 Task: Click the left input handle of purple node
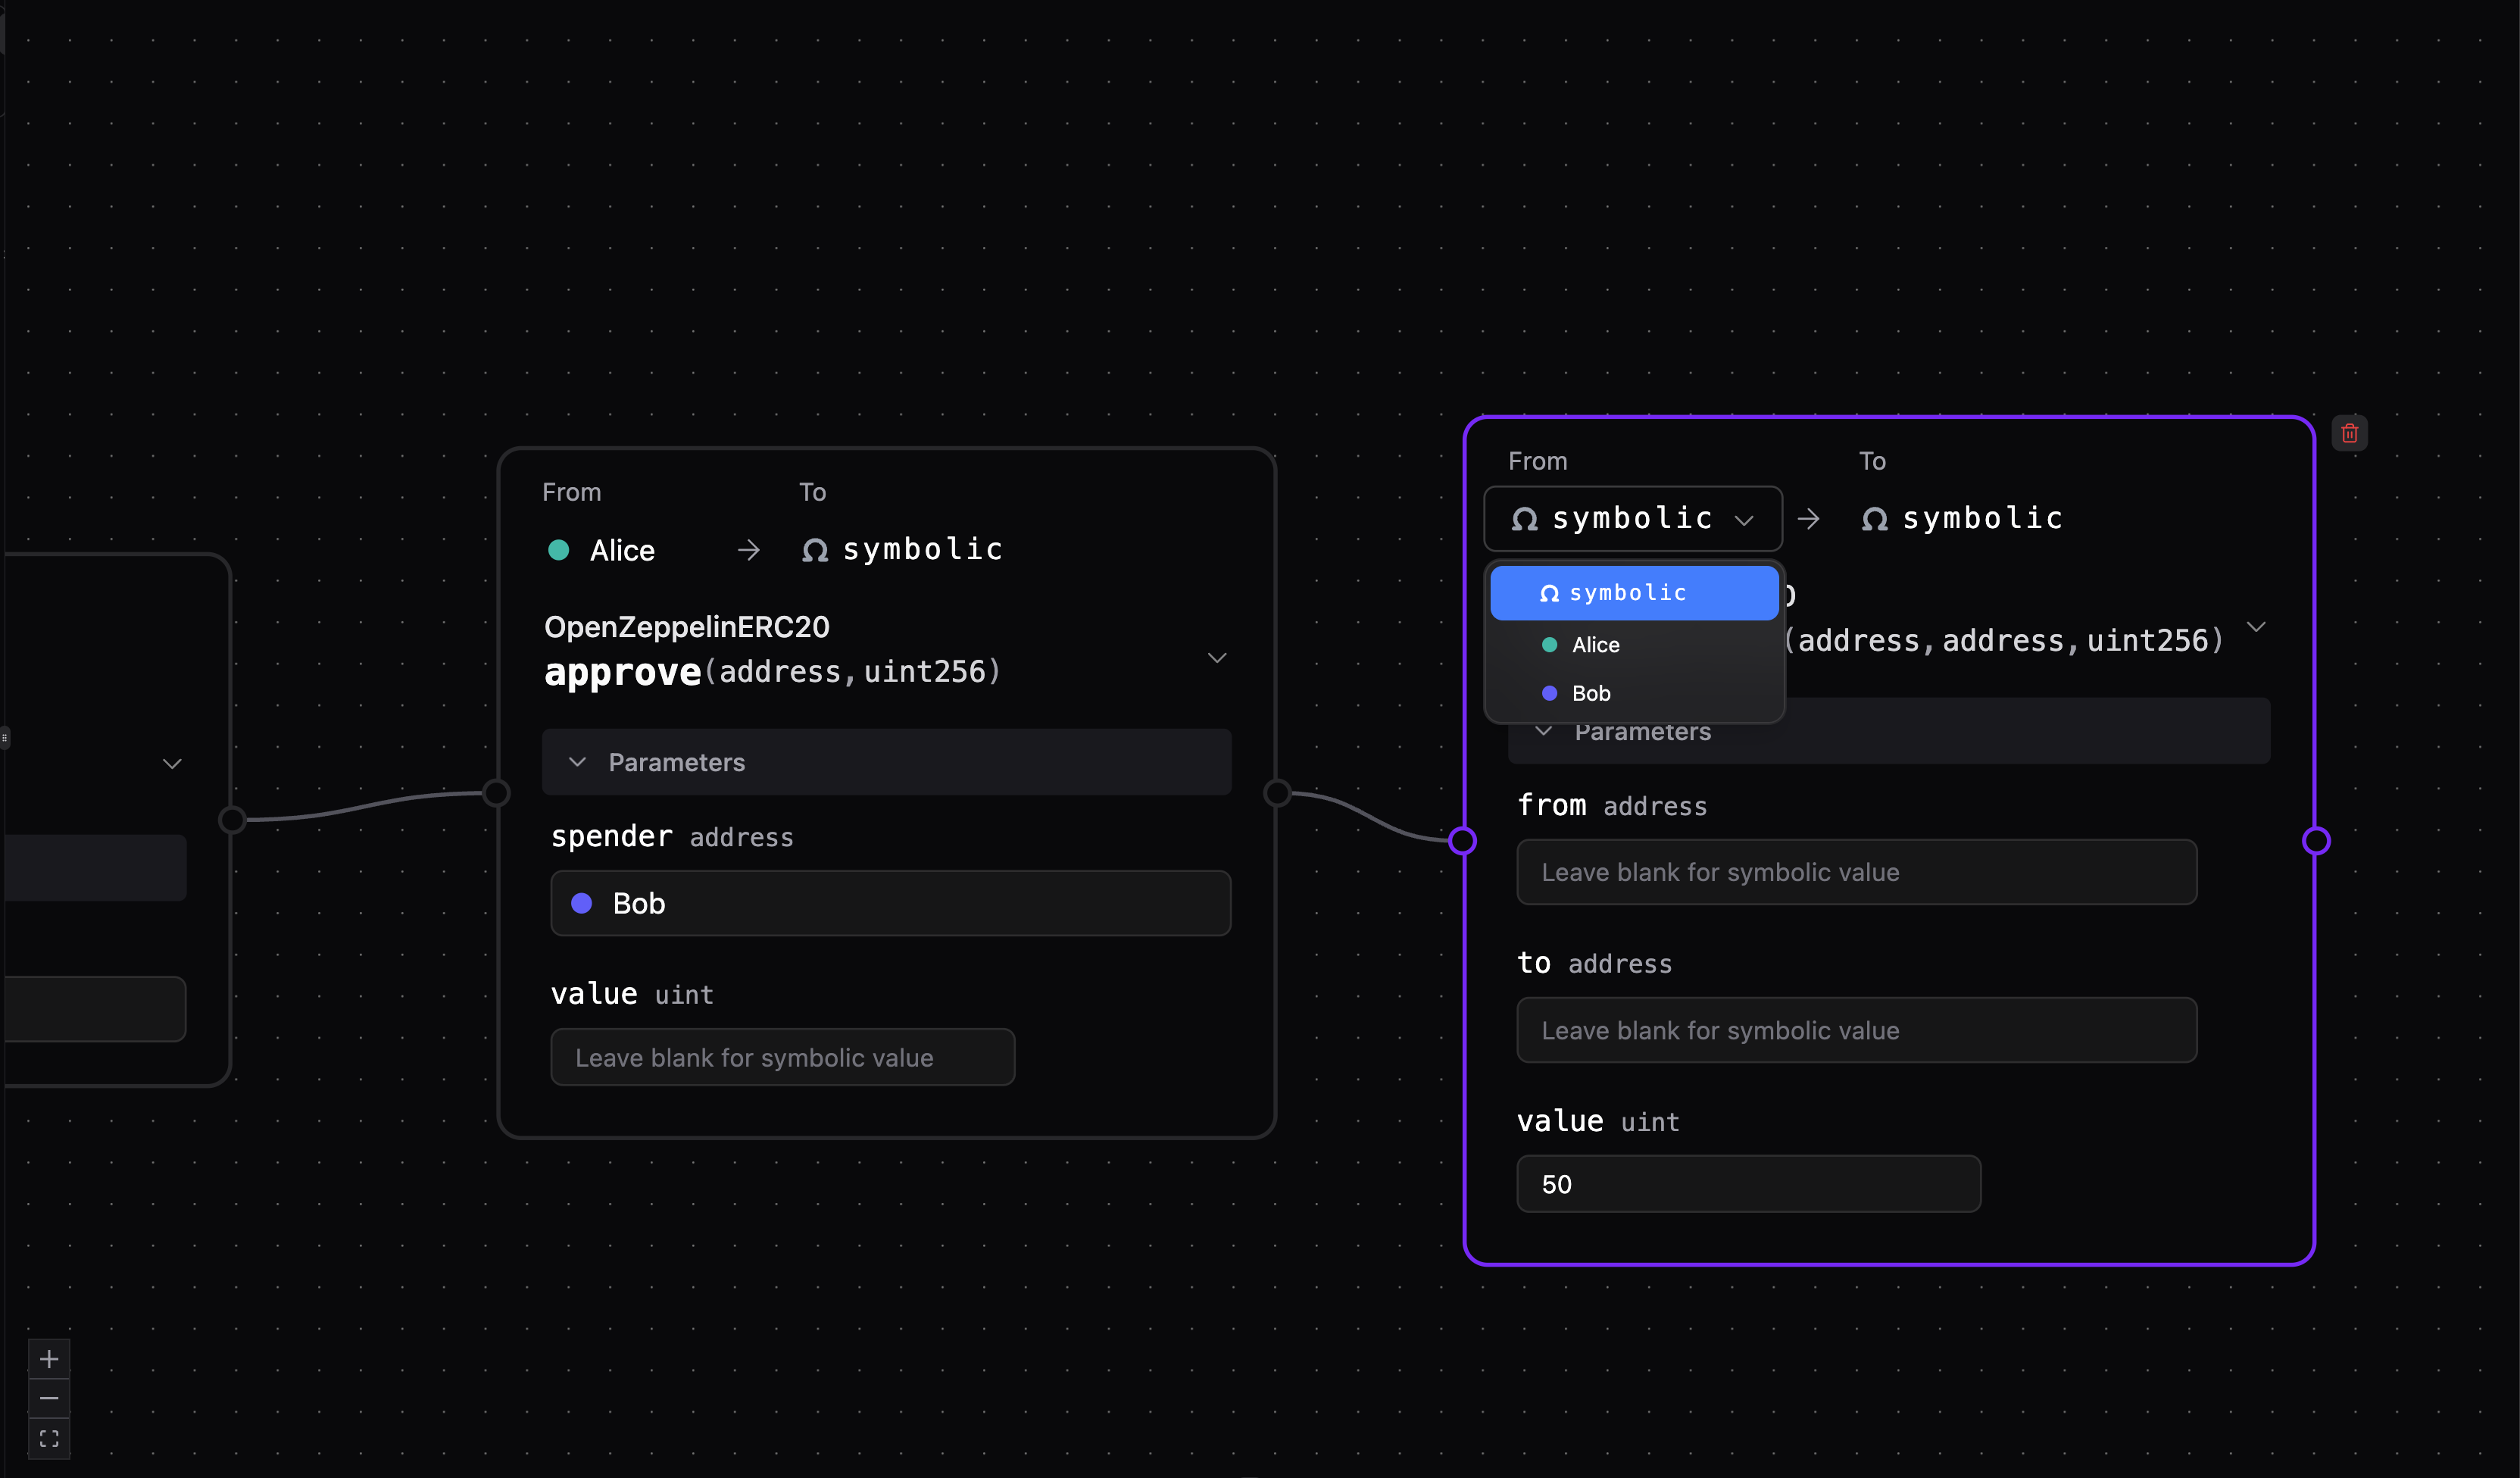pos(1463,841)
